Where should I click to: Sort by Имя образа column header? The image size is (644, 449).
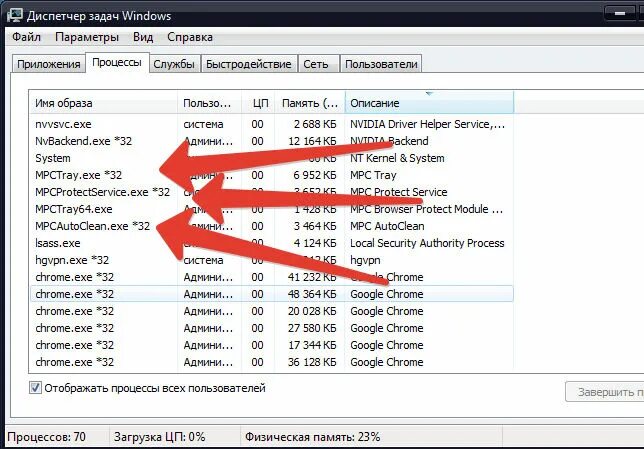click(104, 103)
